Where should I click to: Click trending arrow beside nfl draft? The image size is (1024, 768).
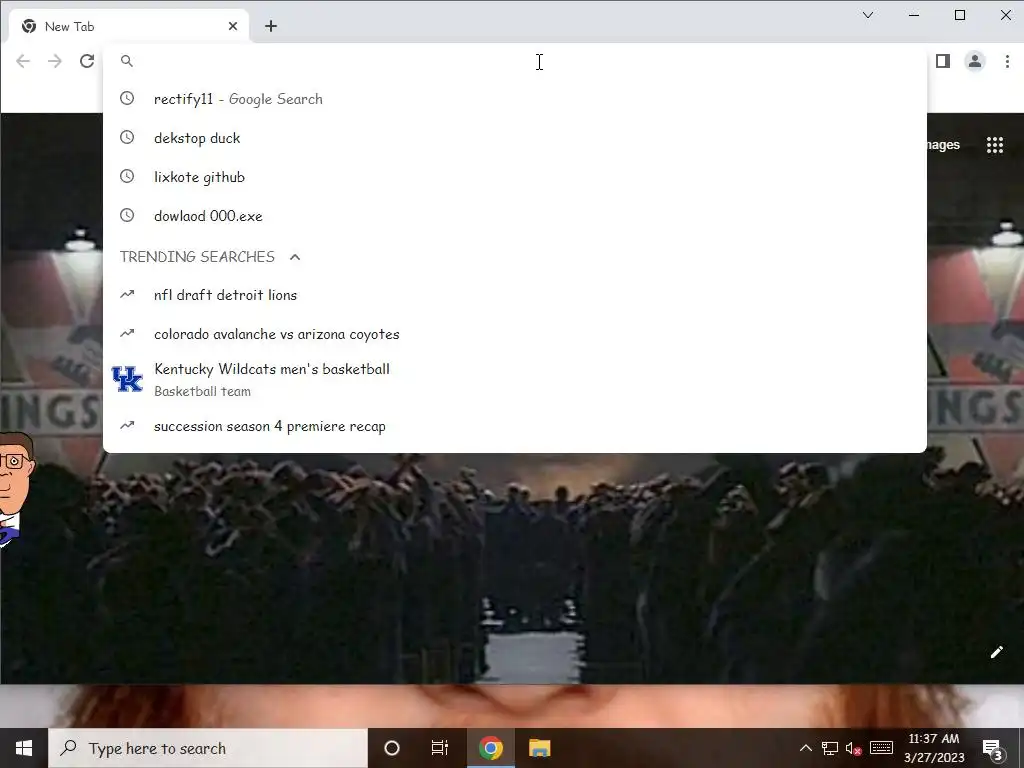click(x=127, y=295)
